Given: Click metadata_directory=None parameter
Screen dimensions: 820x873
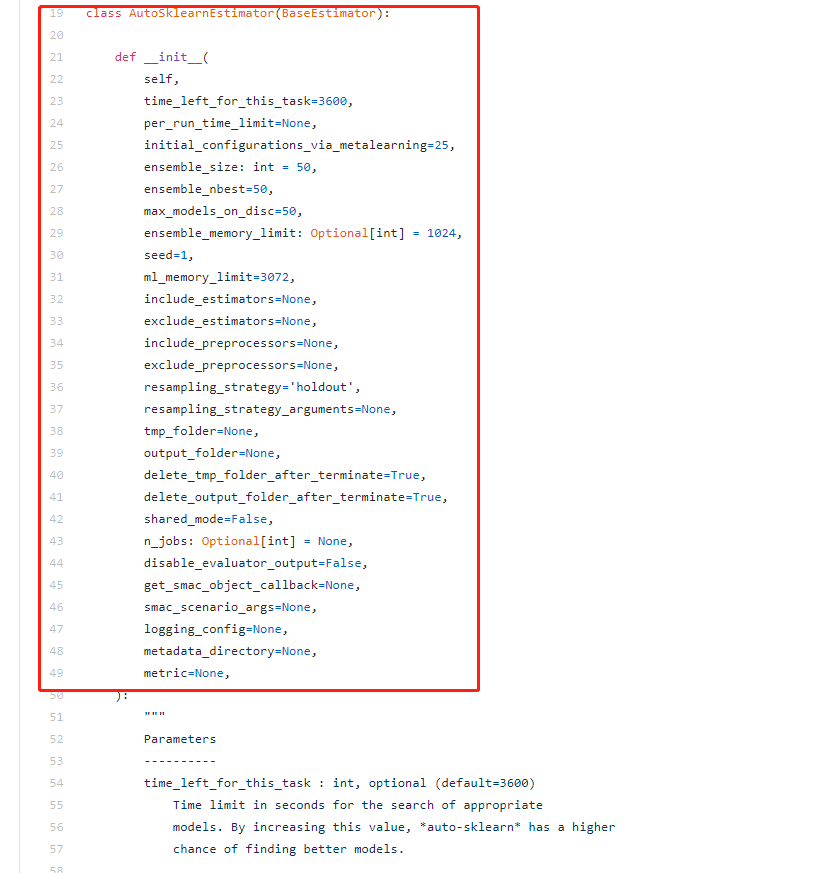Looking at the screenshot, I should tap(227, 651).
